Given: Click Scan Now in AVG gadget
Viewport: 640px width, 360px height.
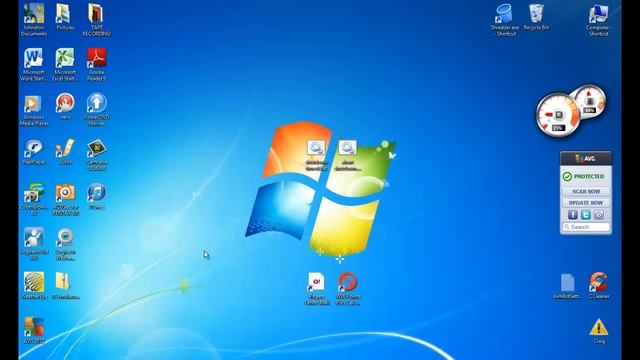Looking at the screenshot, I should pos(586,191).
